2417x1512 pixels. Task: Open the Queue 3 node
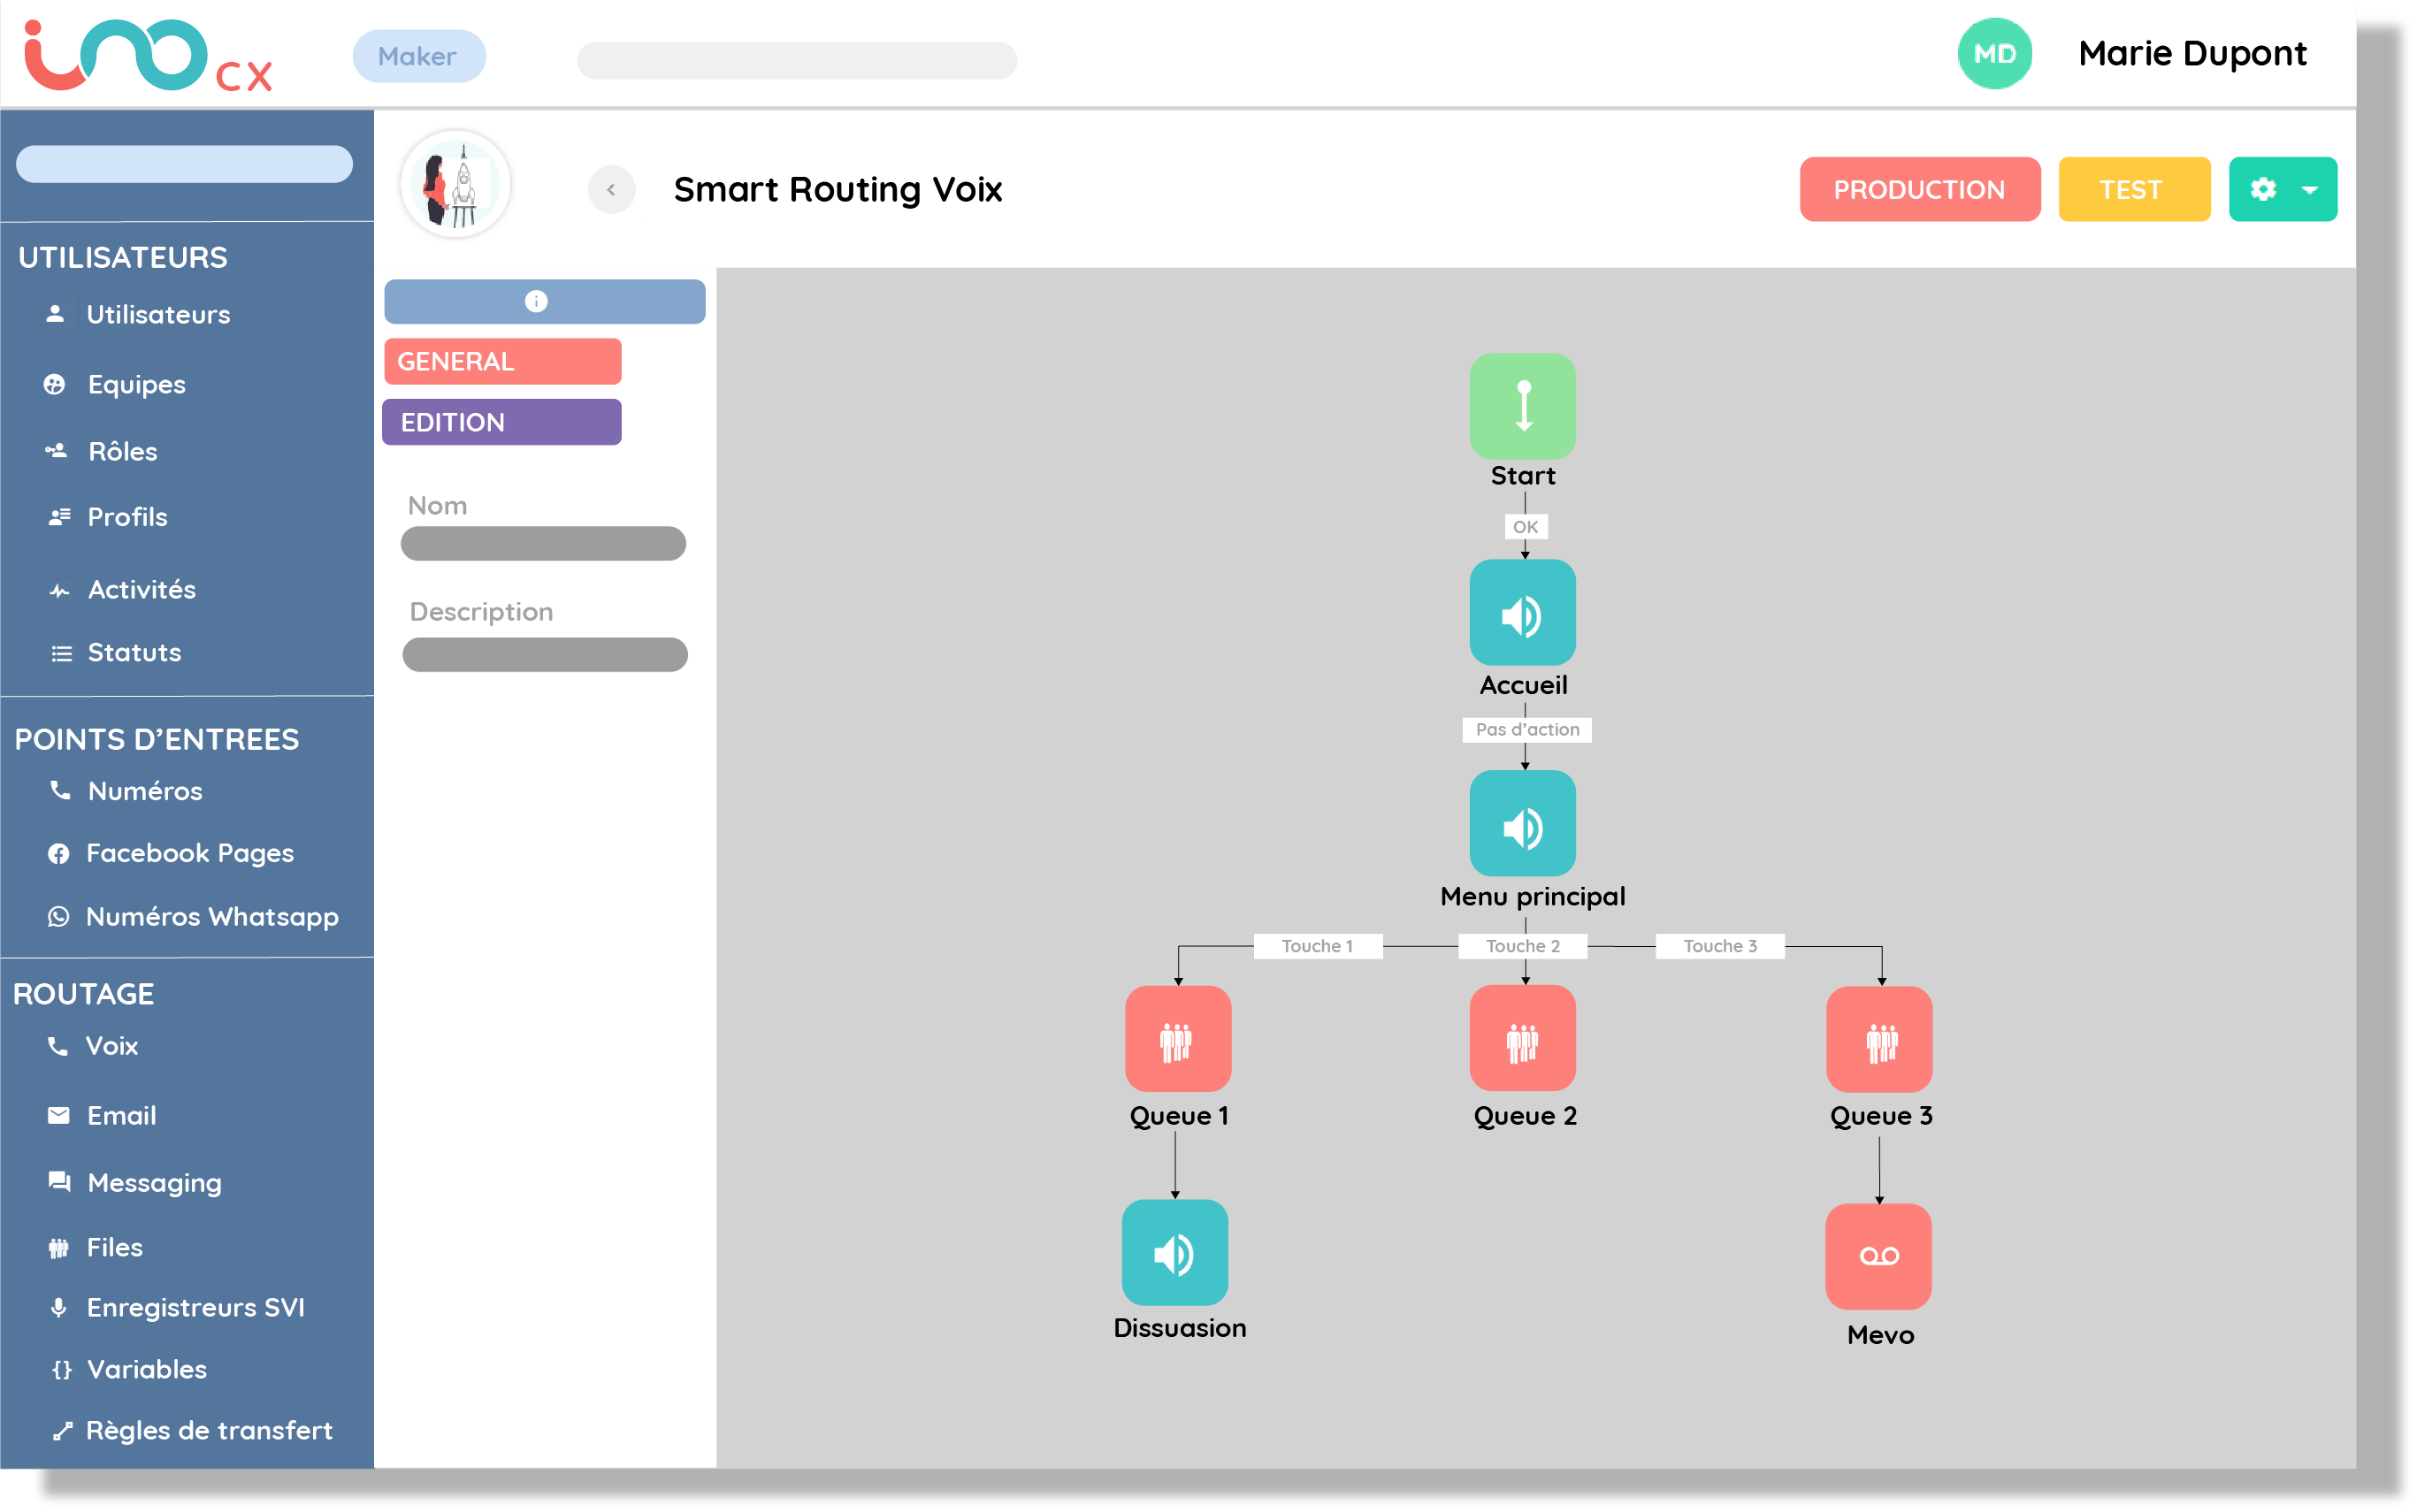coord(1879,1038)
